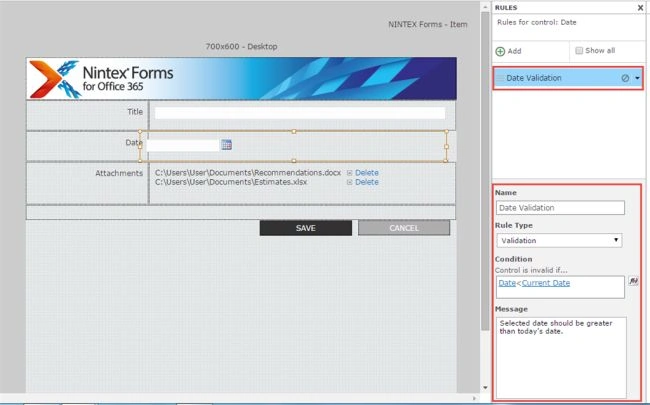This screenshot has width=650, height=405.
Task: Click the Date reference link in Condition
Action: click(x=507, y=283)
